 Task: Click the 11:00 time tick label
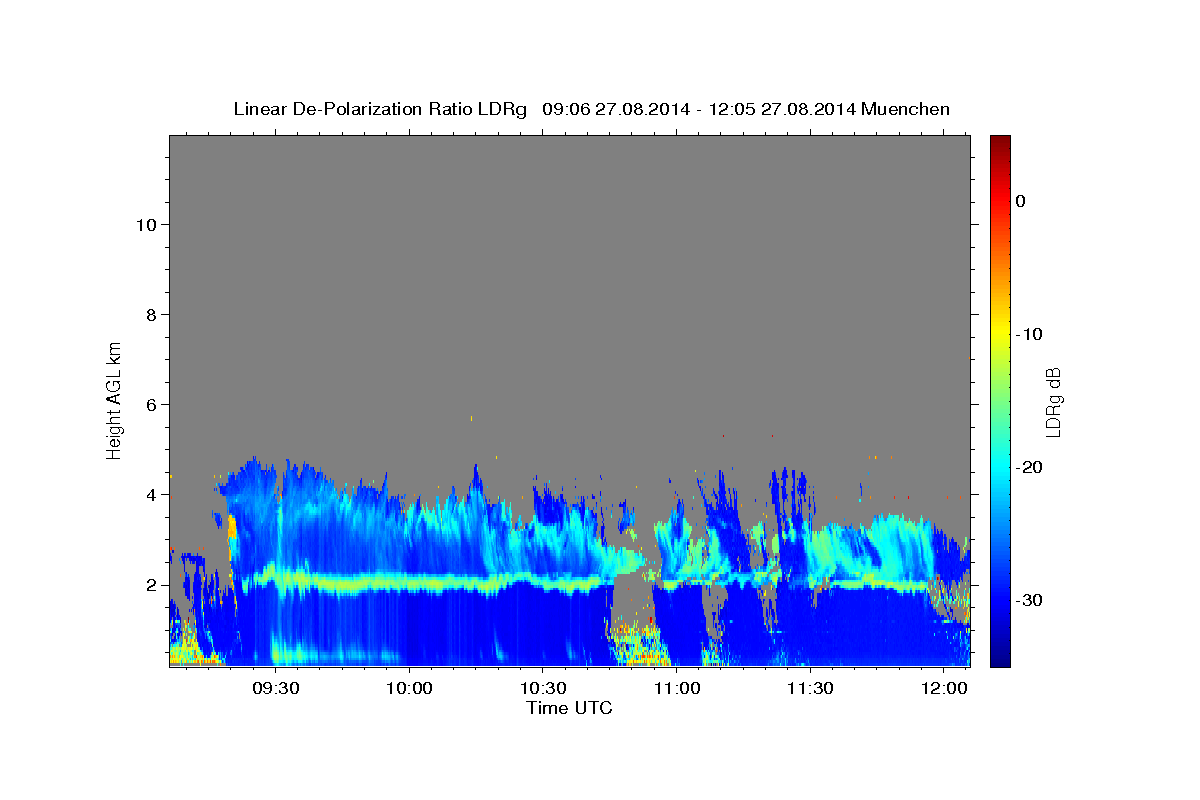pos(676,688)
